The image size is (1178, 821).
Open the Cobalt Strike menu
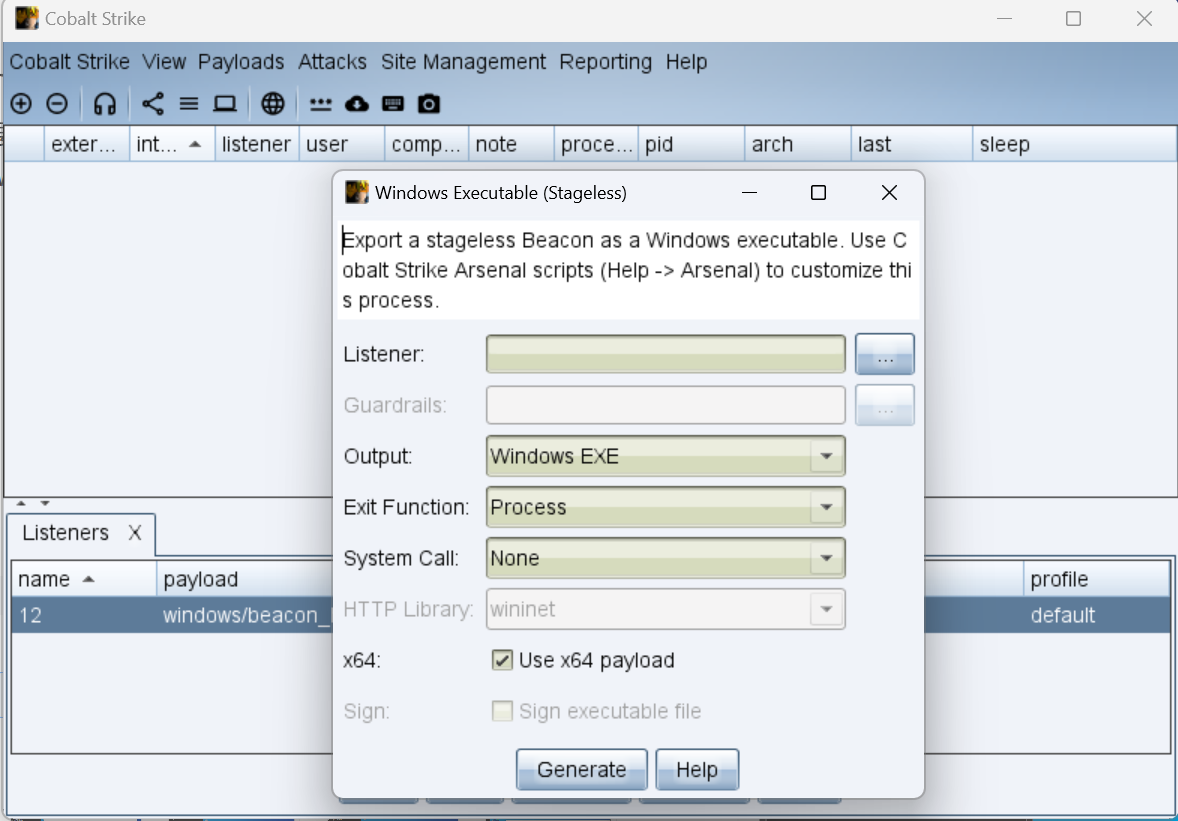click(69, 62)
